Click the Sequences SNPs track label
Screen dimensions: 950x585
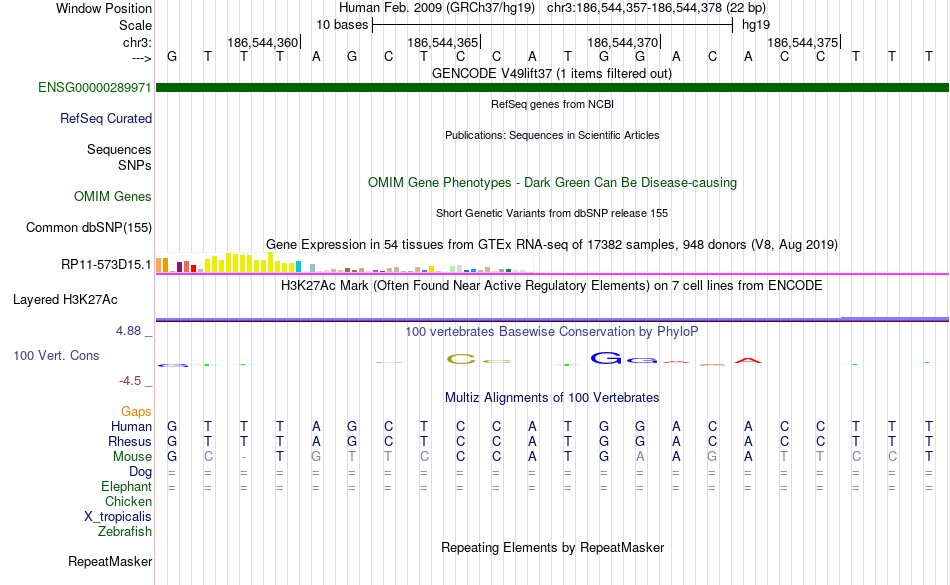pos(119,157)
